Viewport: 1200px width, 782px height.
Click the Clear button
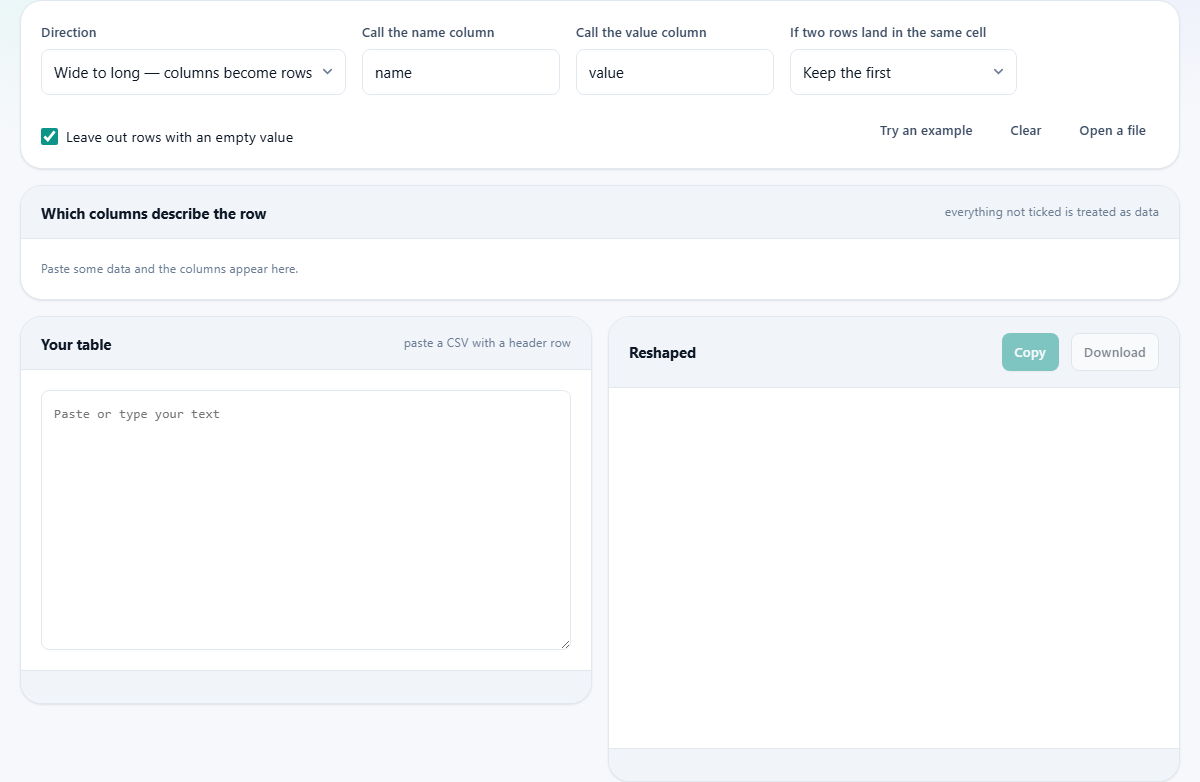point(1026,131)
